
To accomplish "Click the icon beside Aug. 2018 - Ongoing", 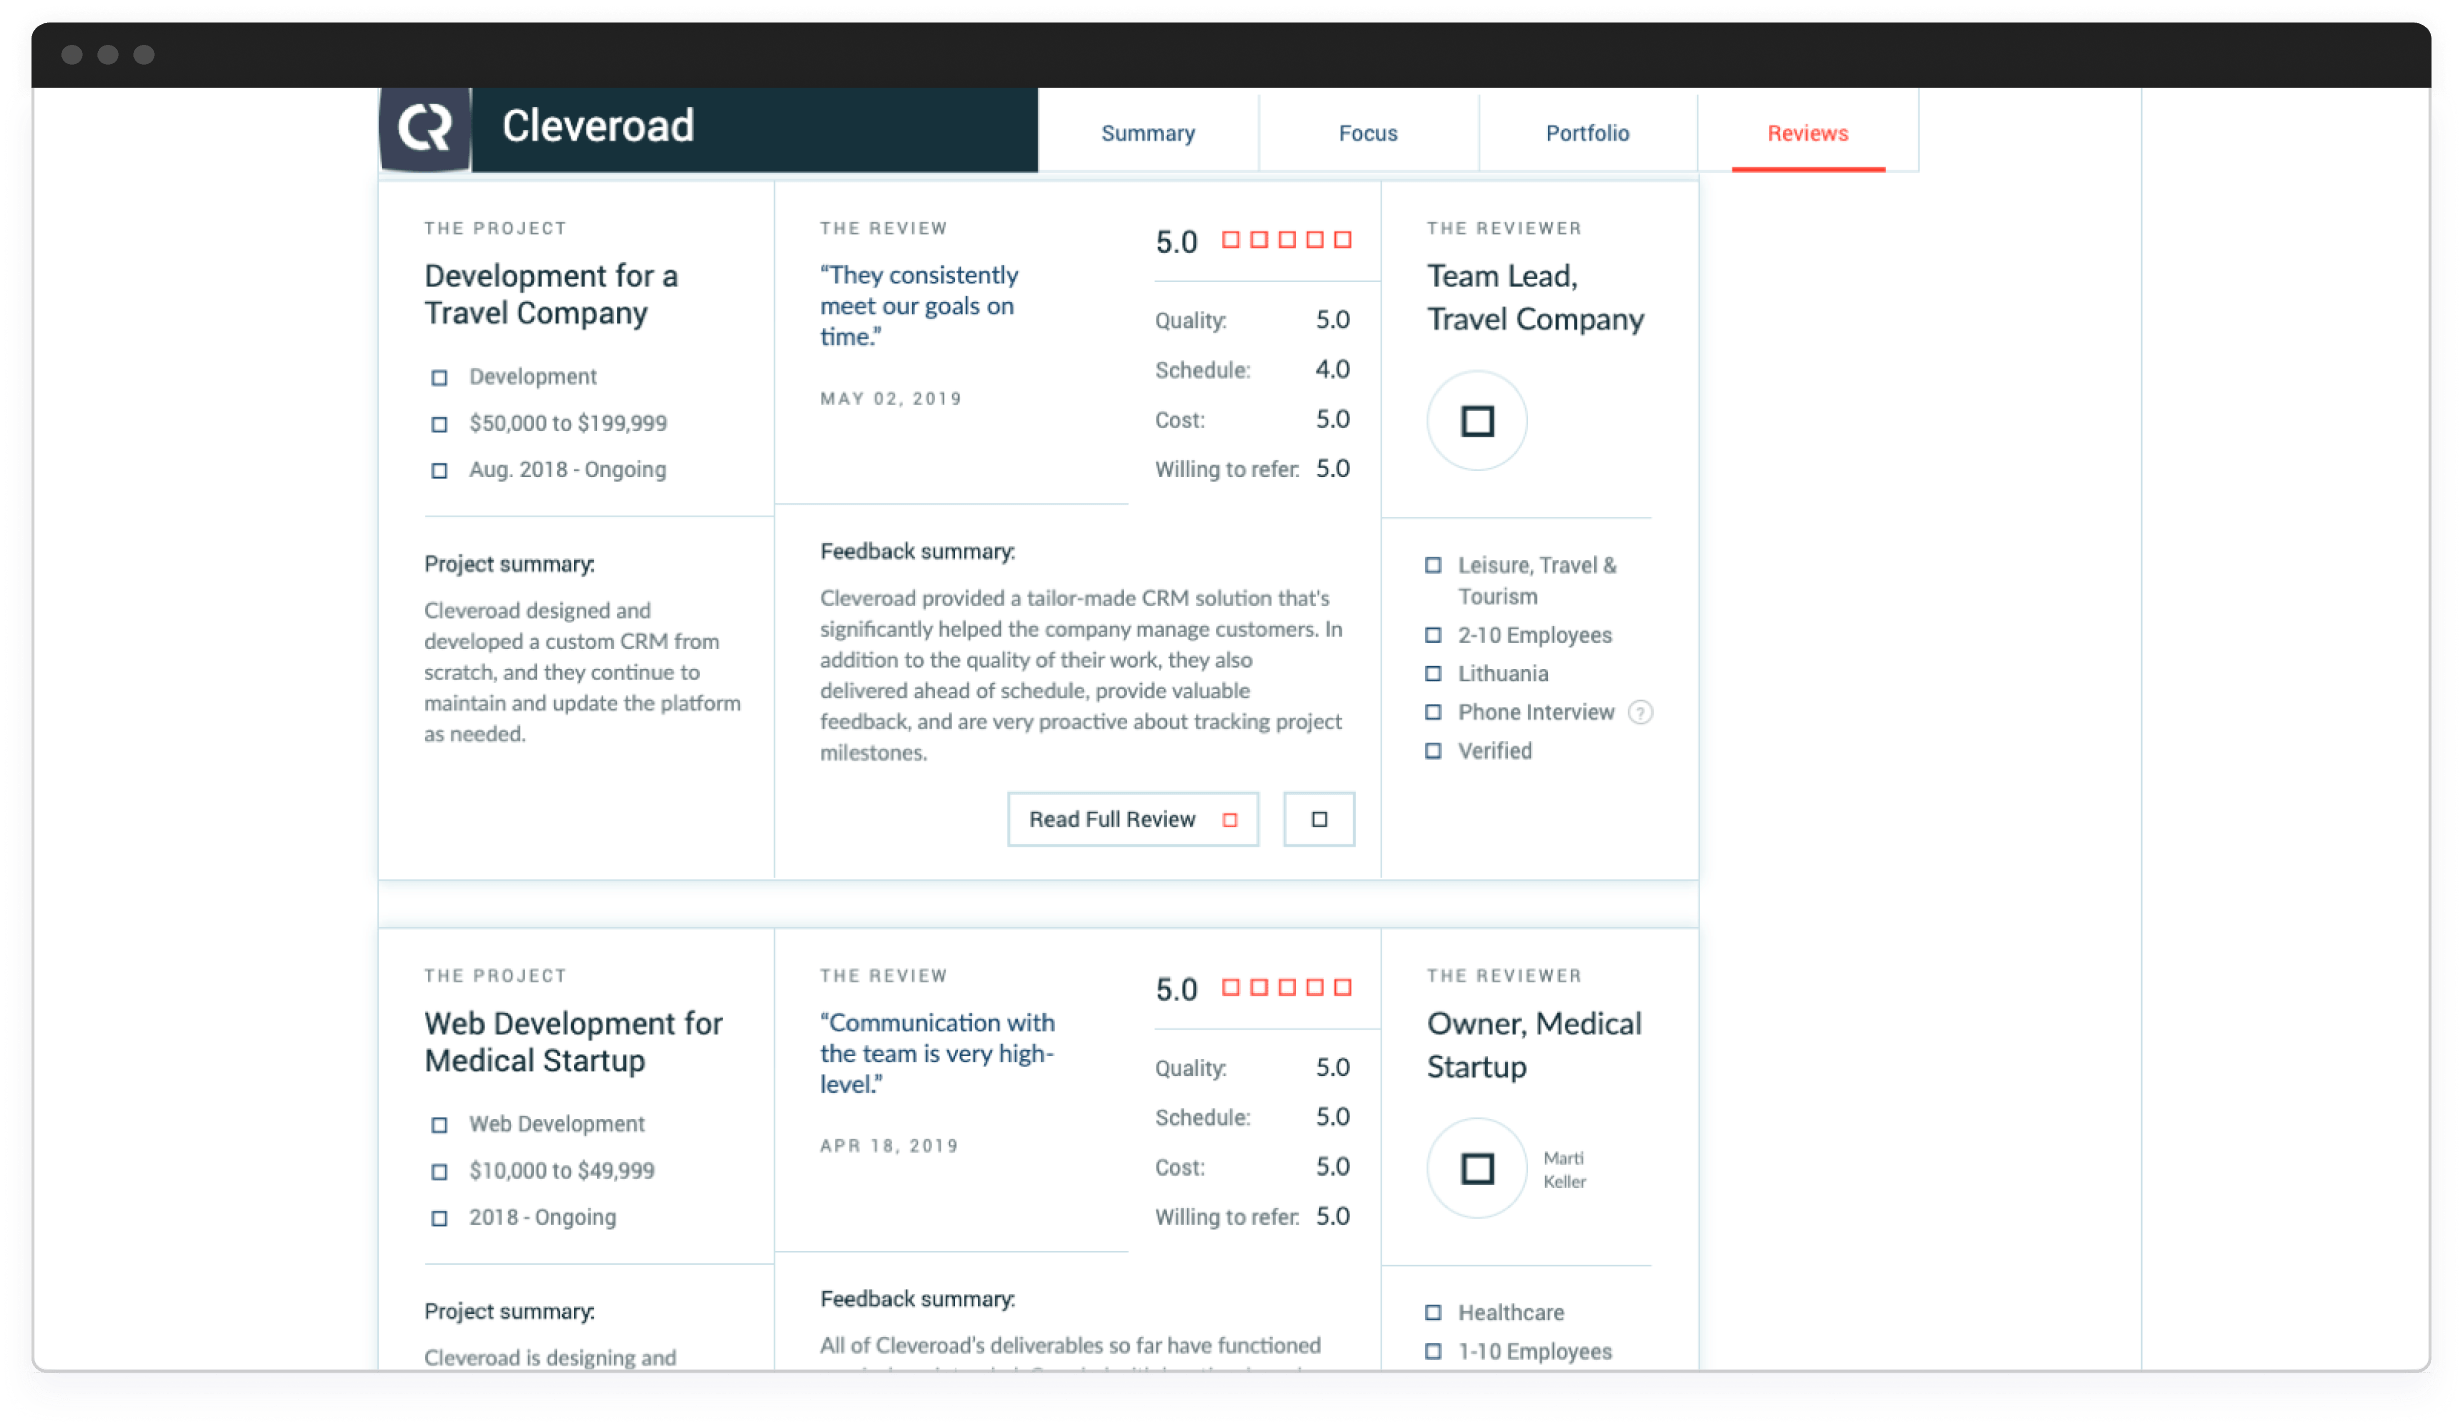I will 439,470.
